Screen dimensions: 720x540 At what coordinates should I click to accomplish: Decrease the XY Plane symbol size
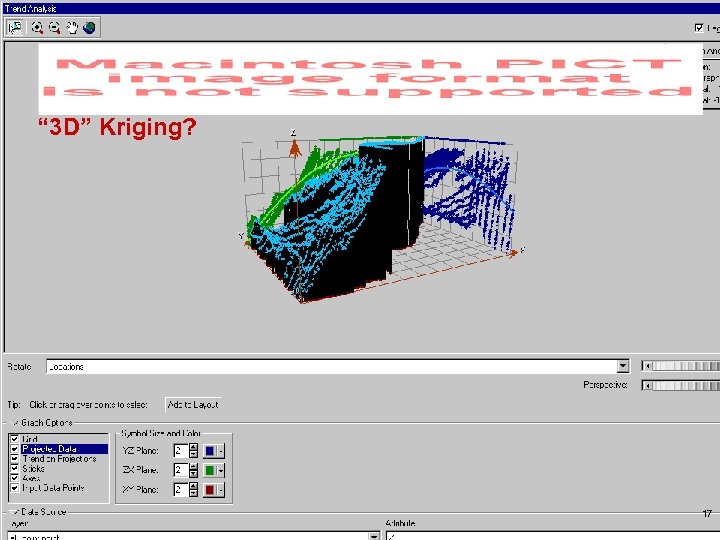(x=193, y=493)
